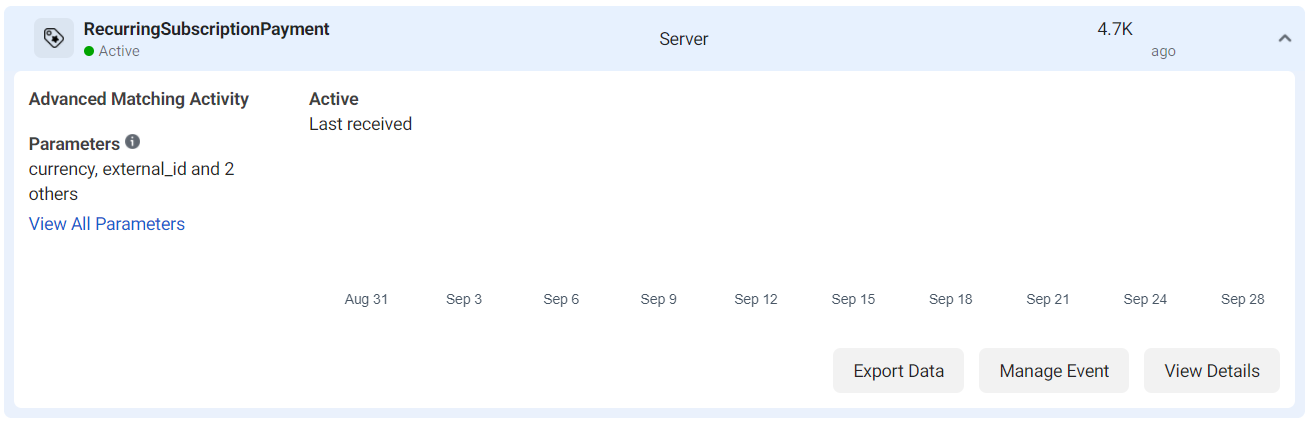Viewport: 1311px width, 423px height.
Task: Click the Parameters heading label
Action: [x=74, y=144]
